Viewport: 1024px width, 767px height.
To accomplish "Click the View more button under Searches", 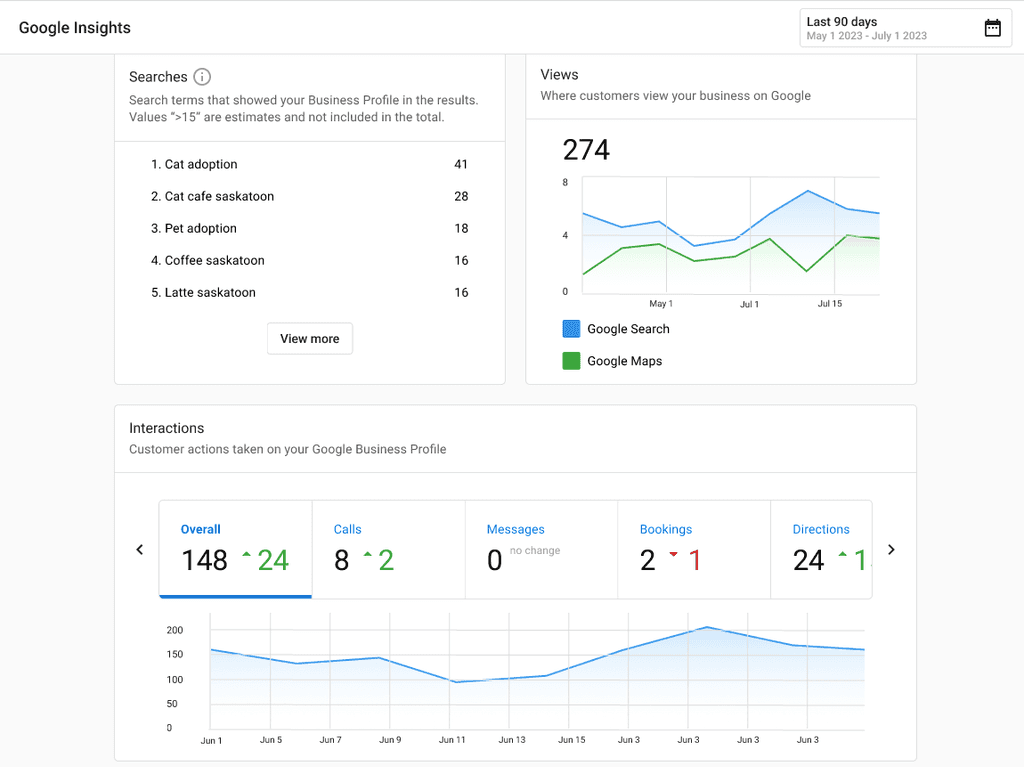I will (309, 338).
